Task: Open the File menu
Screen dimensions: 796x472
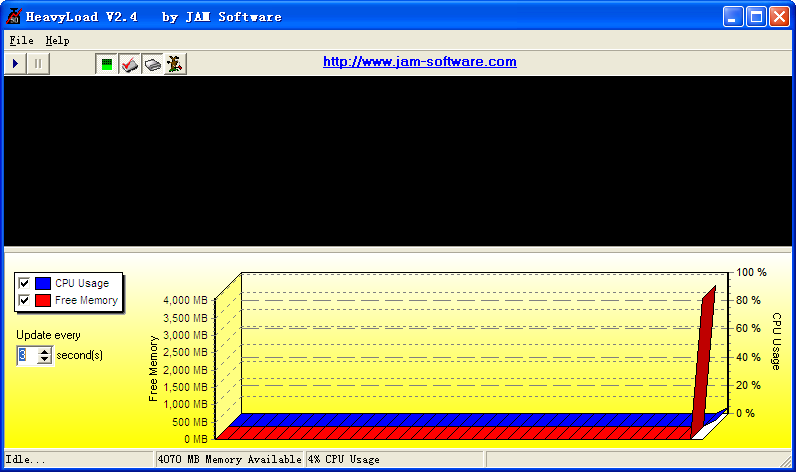Action: pyautogui.click(x=21, y=41)
